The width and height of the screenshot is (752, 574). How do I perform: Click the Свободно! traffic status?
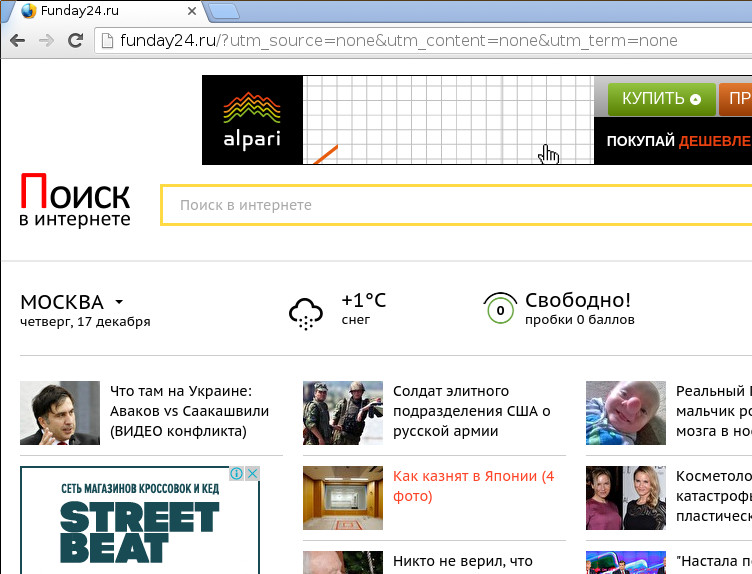click(577, 300)
